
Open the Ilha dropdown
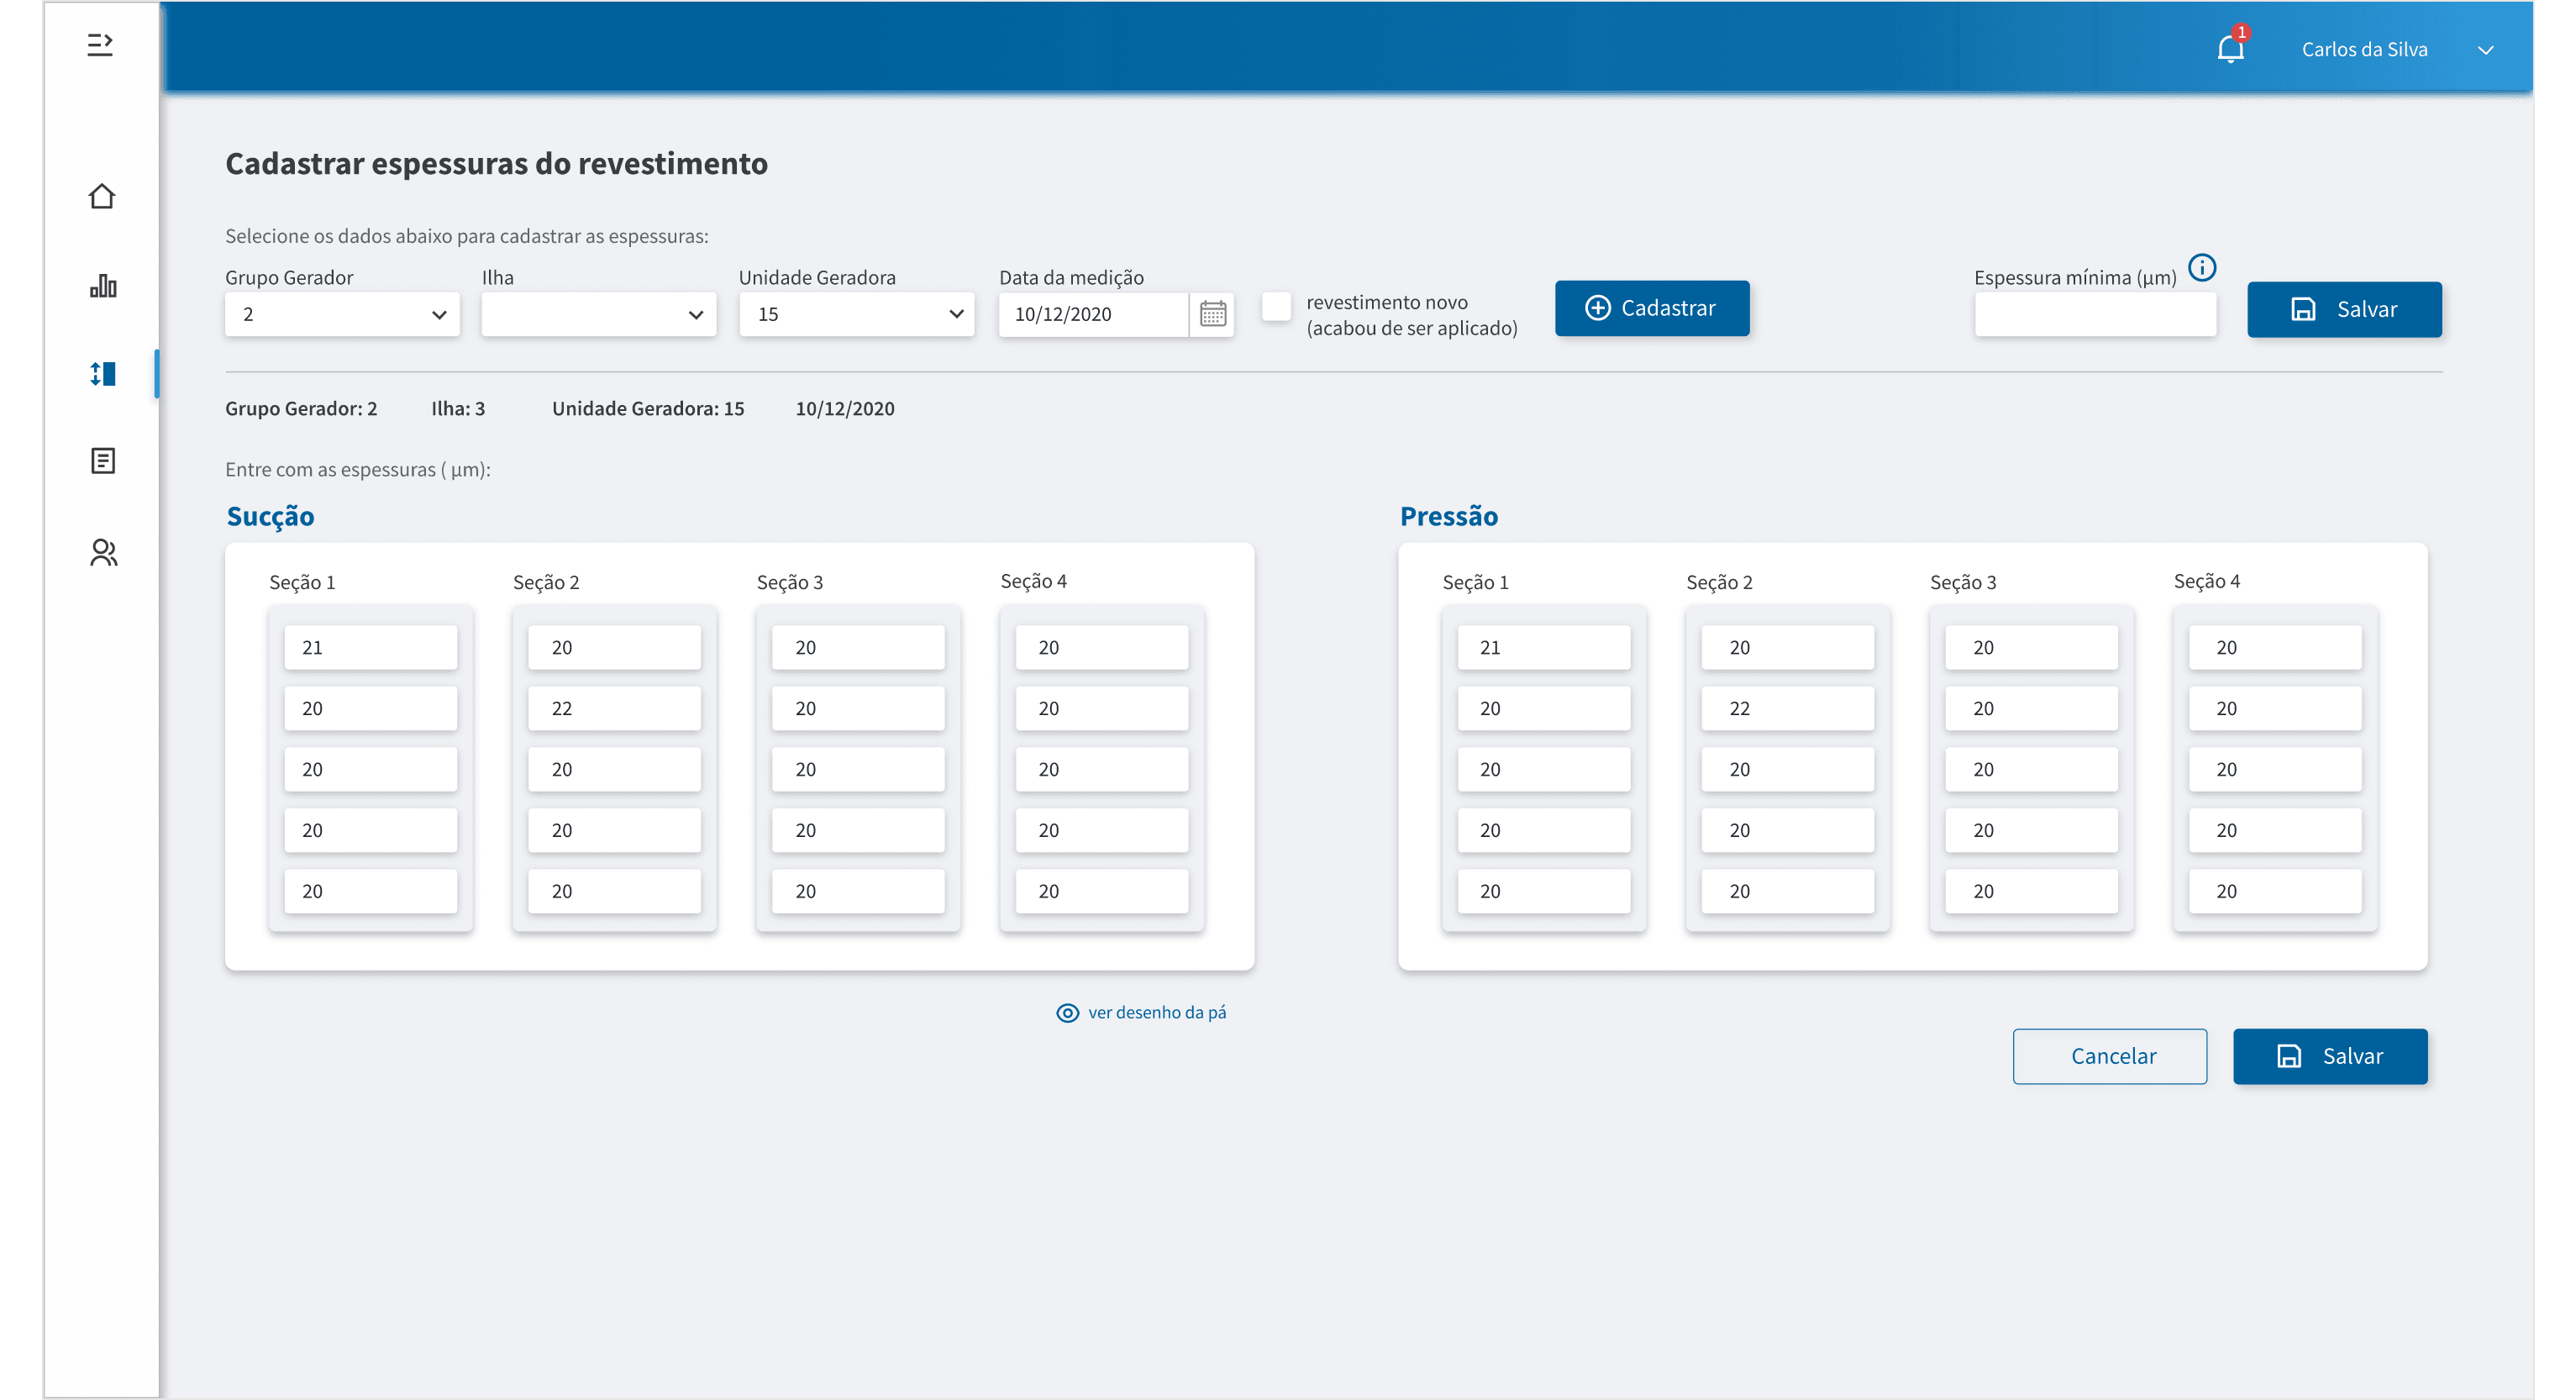pyautogui.click(x=598, y=315)
